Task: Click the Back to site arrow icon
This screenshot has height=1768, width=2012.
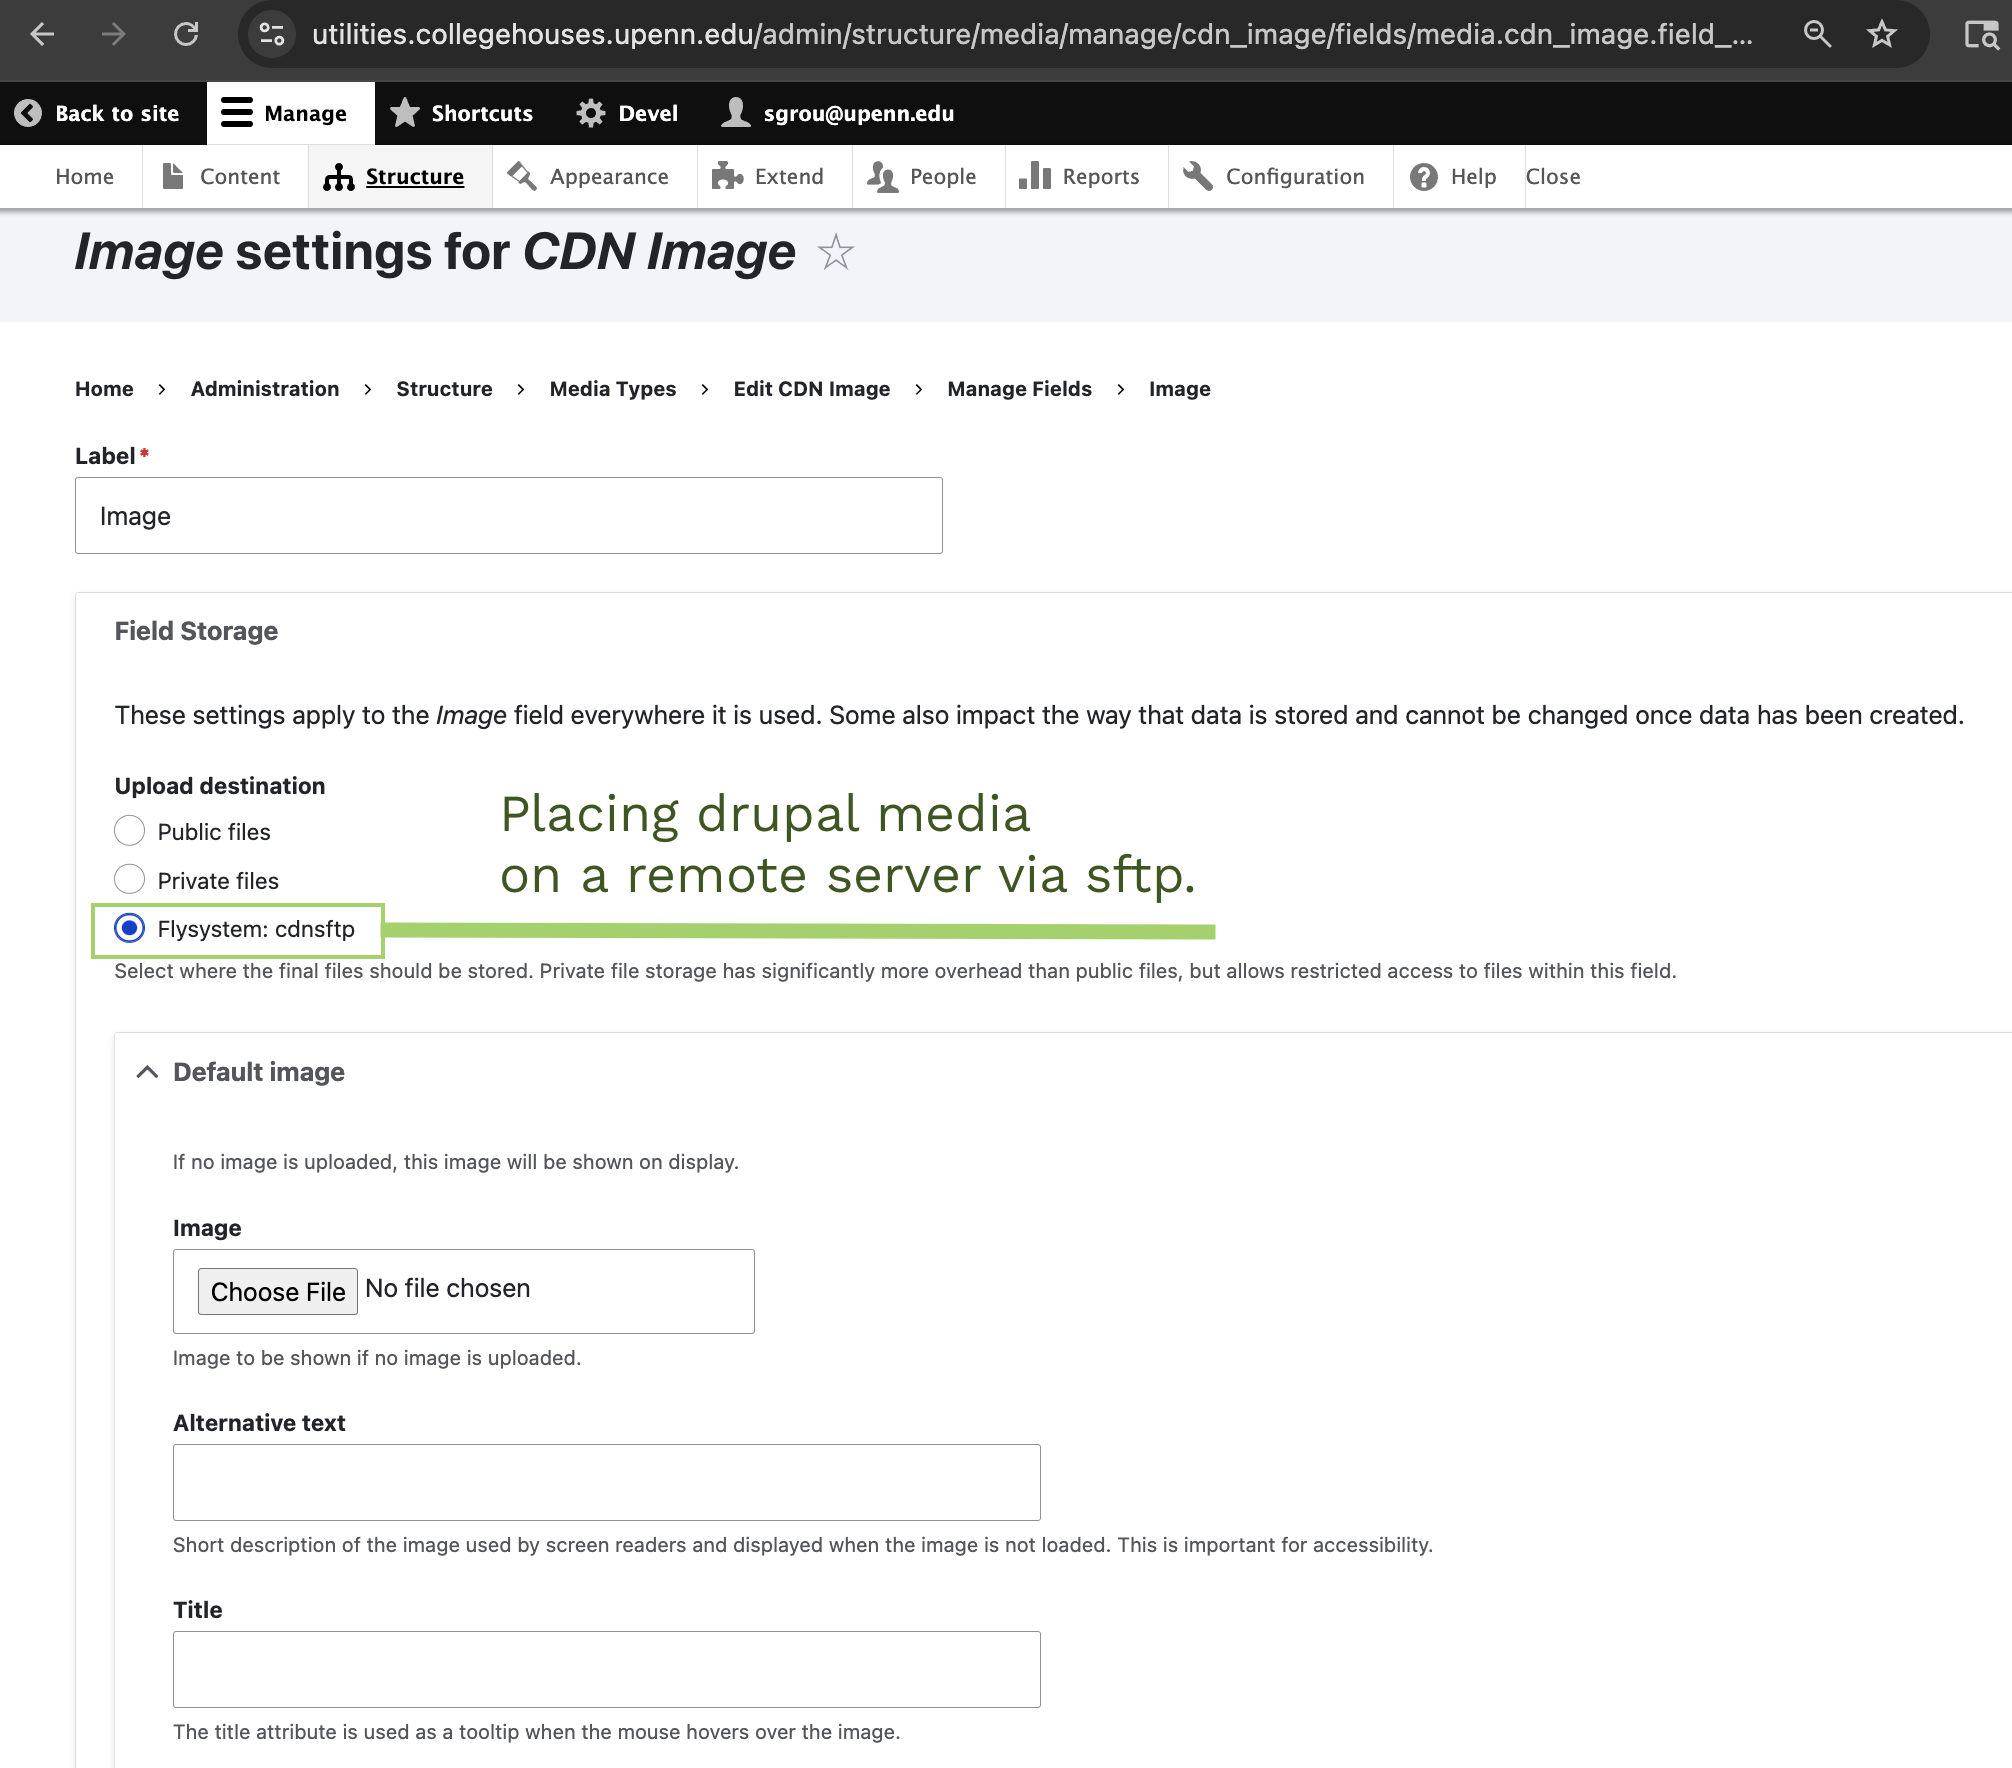Action: [28, 113]
